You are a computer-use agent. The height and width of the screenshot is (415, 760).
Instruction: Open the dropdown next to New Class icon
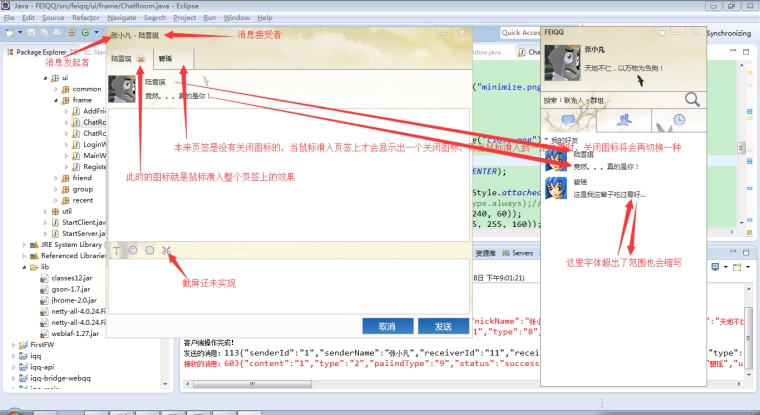(x=96, y=32)
